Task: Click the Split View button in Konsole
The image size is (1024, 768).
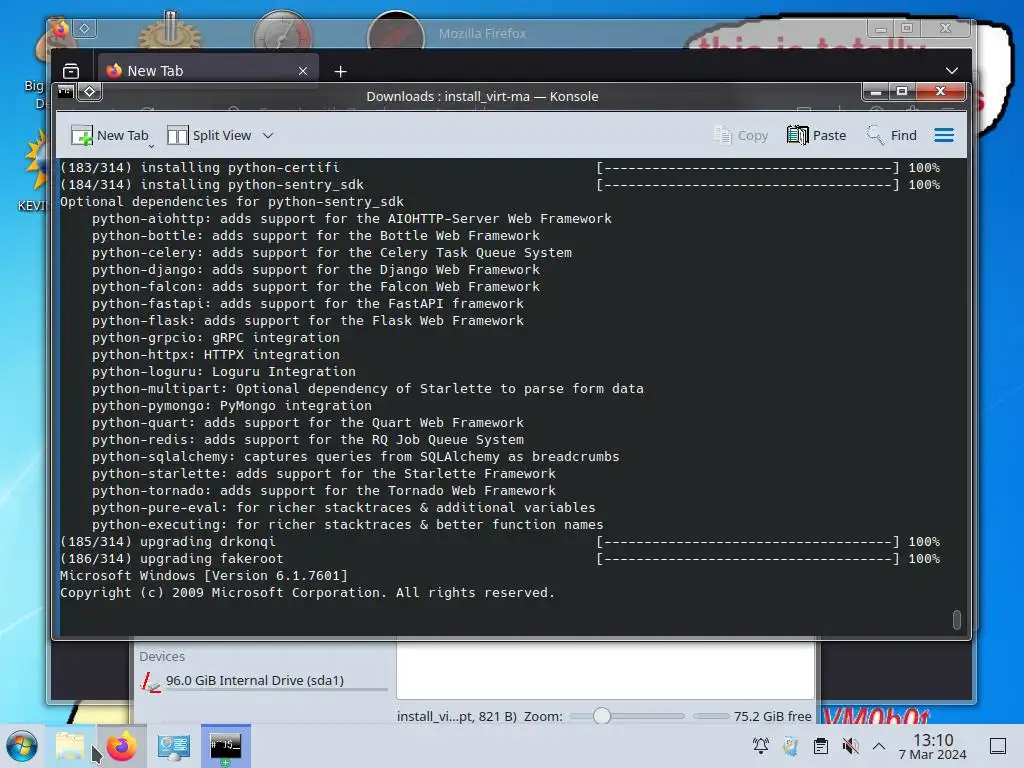Action: tap(209, 135)
